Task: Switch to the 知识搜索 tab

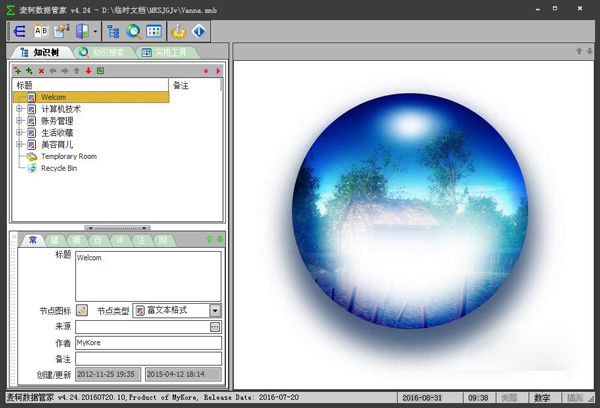Action: pos(103,52)
